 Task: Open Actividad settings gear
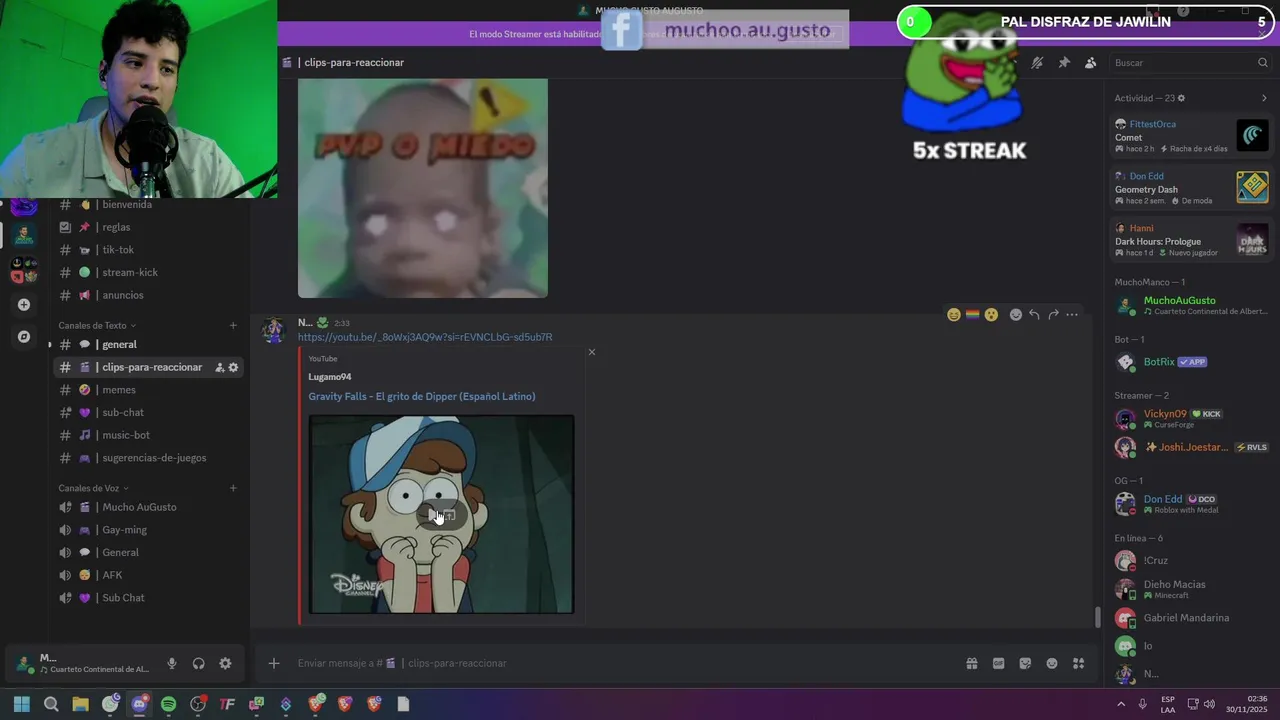[1181, 98]
